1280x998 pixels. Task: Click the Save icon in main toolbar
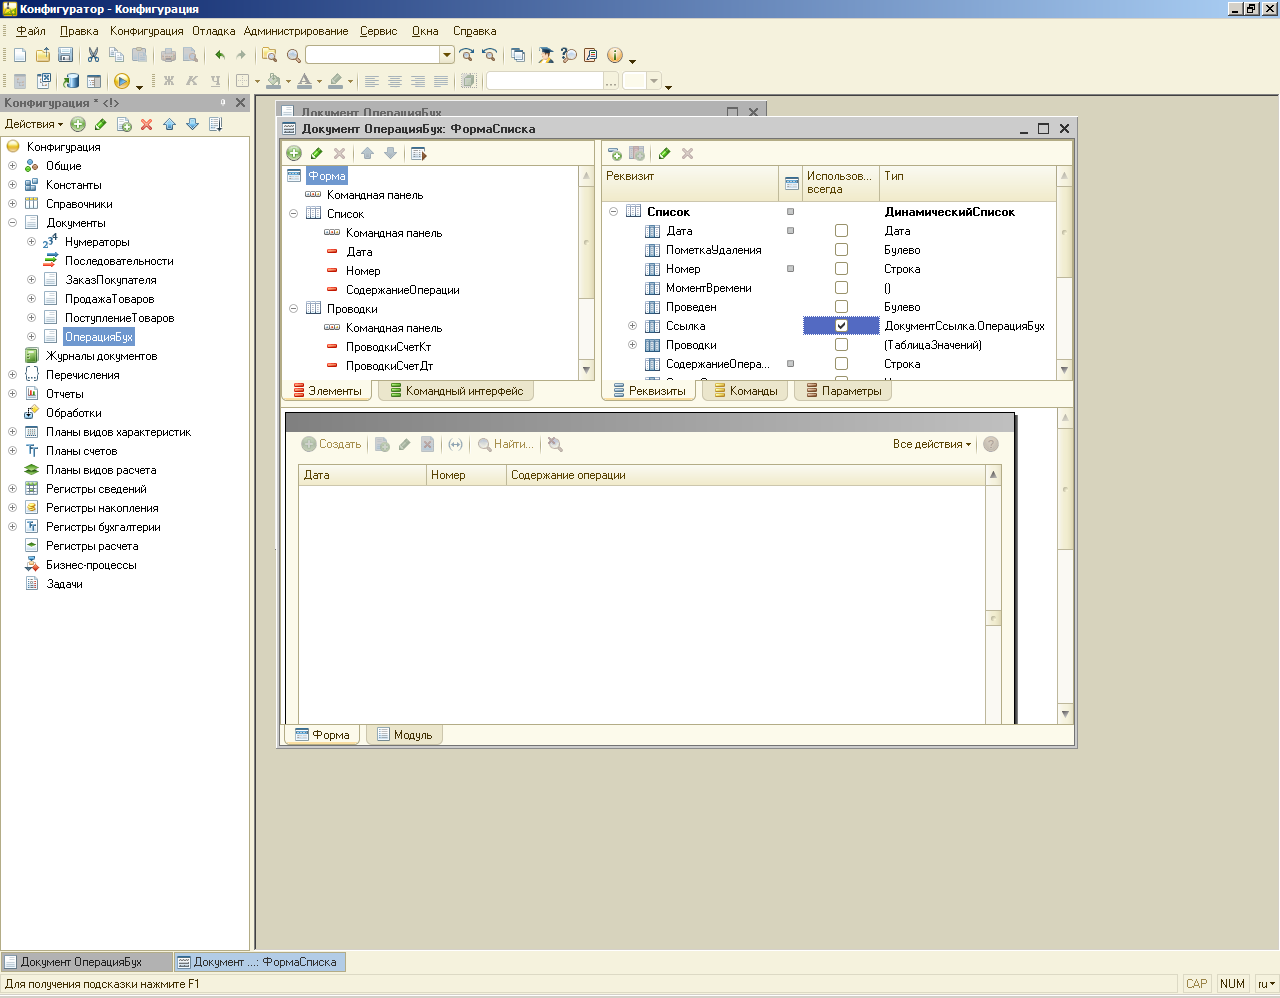66,56
